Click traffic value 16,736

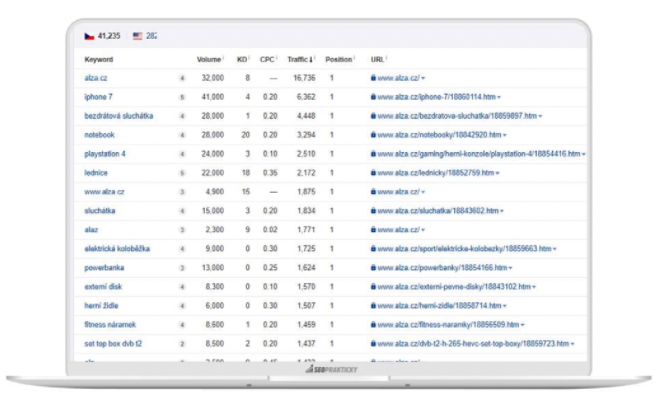pos(304,78)
